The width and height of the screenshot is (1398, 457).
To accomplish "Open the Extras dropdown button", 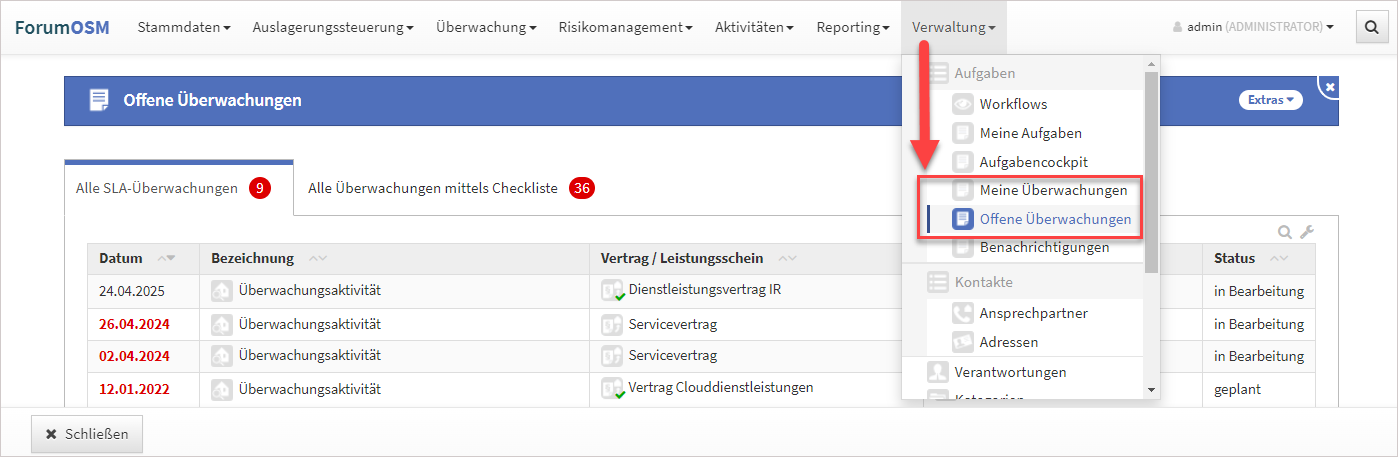I will [1270, 100].
